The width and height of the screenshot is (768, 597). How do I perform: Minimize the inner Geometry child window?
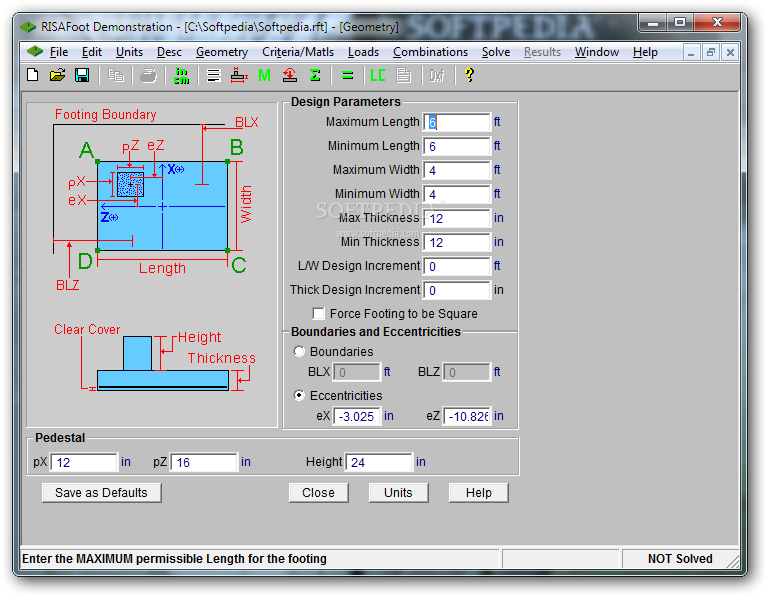coord(691,52)
